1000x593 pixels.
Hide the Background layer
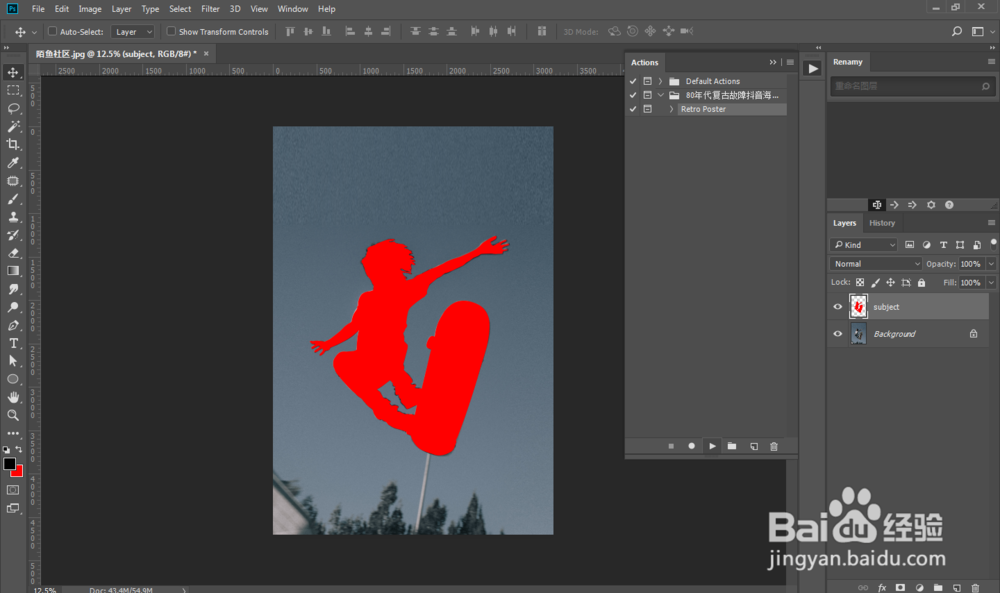click(x=838, y=333)
